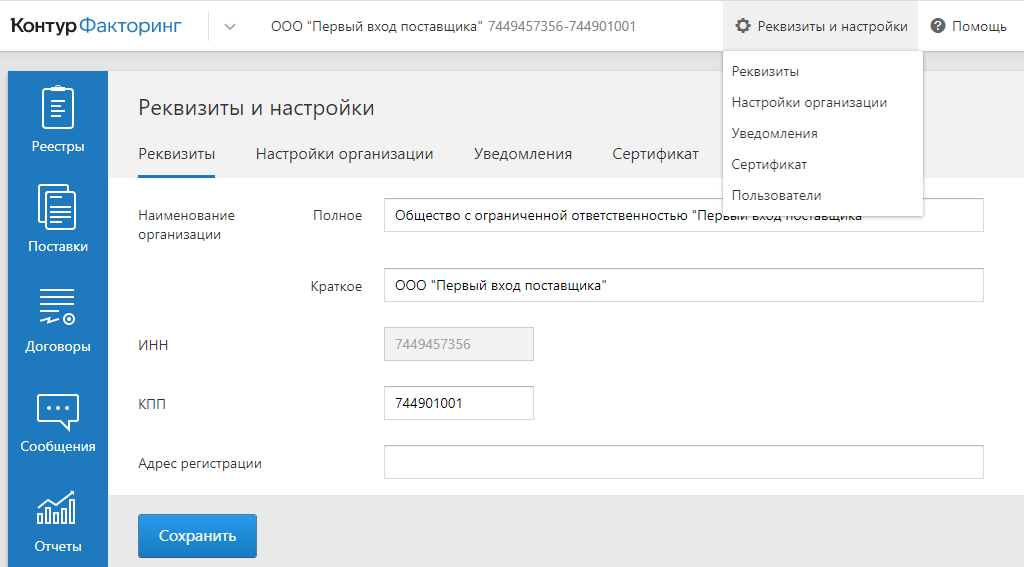Click the question mark help icon
This screenshot has width=1024, height=567.
point(938,26)
